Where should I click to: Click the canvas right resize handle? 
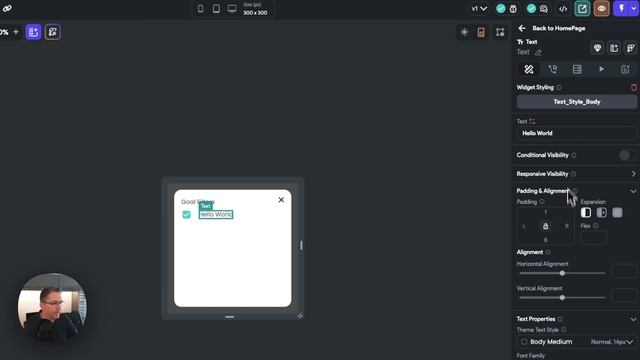click(301, 245)
